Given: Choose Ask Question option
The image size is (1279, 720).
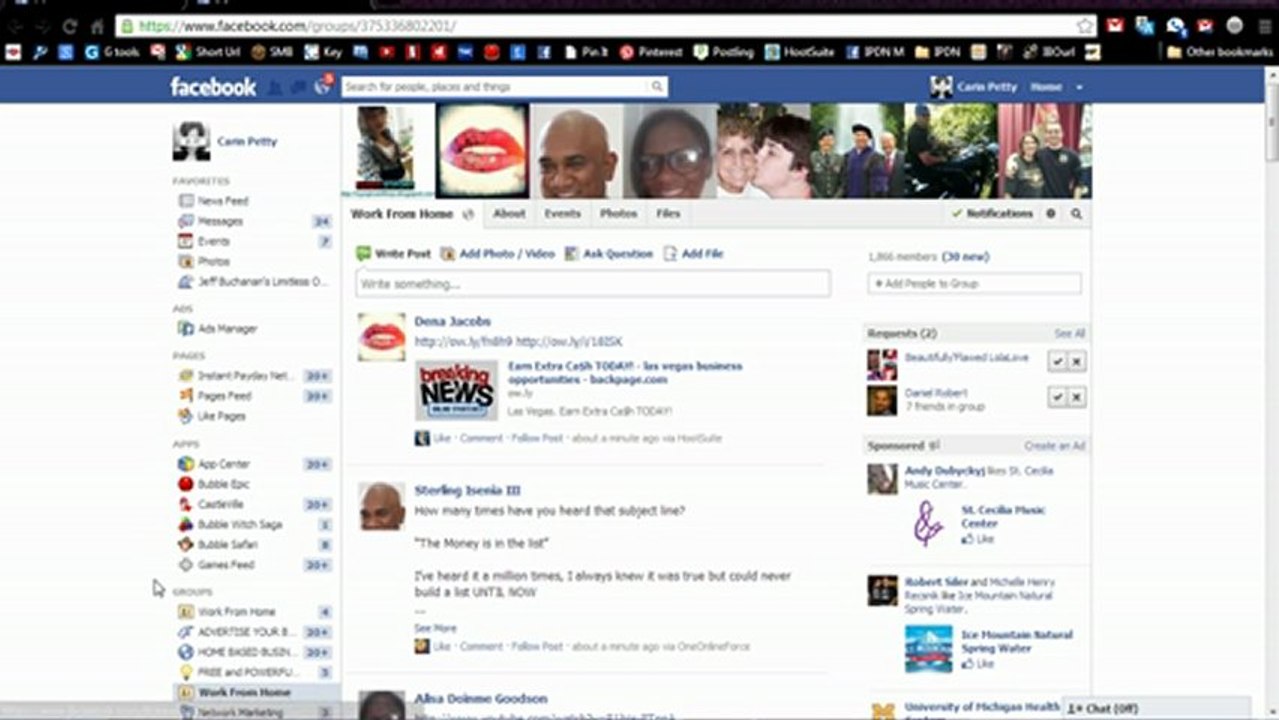Looking at the screenshot, I should coord(609,254).
